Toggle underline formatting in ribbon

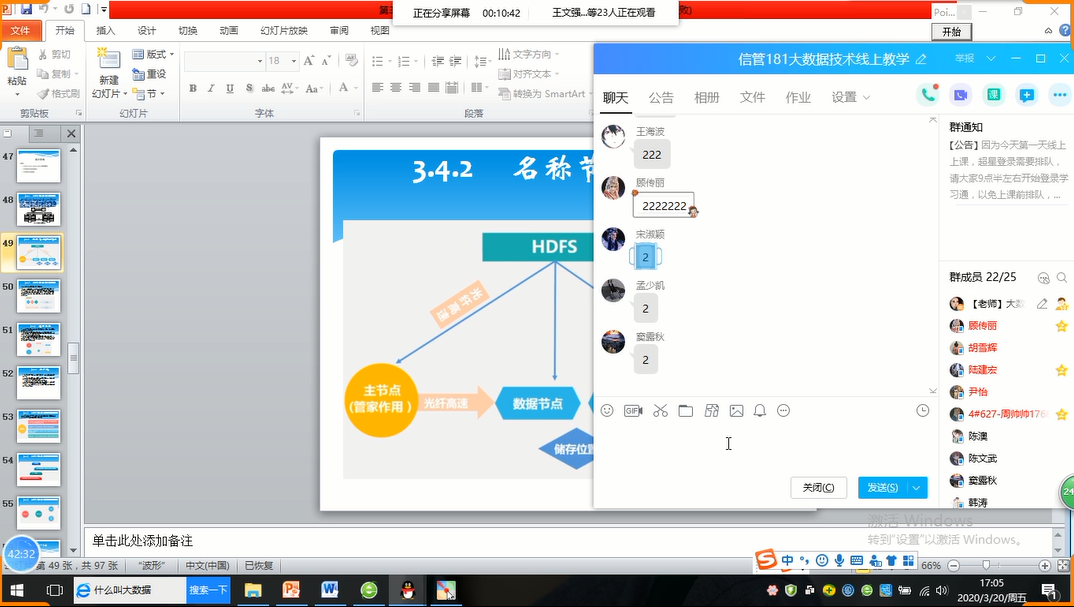click(x=230, y=88)
